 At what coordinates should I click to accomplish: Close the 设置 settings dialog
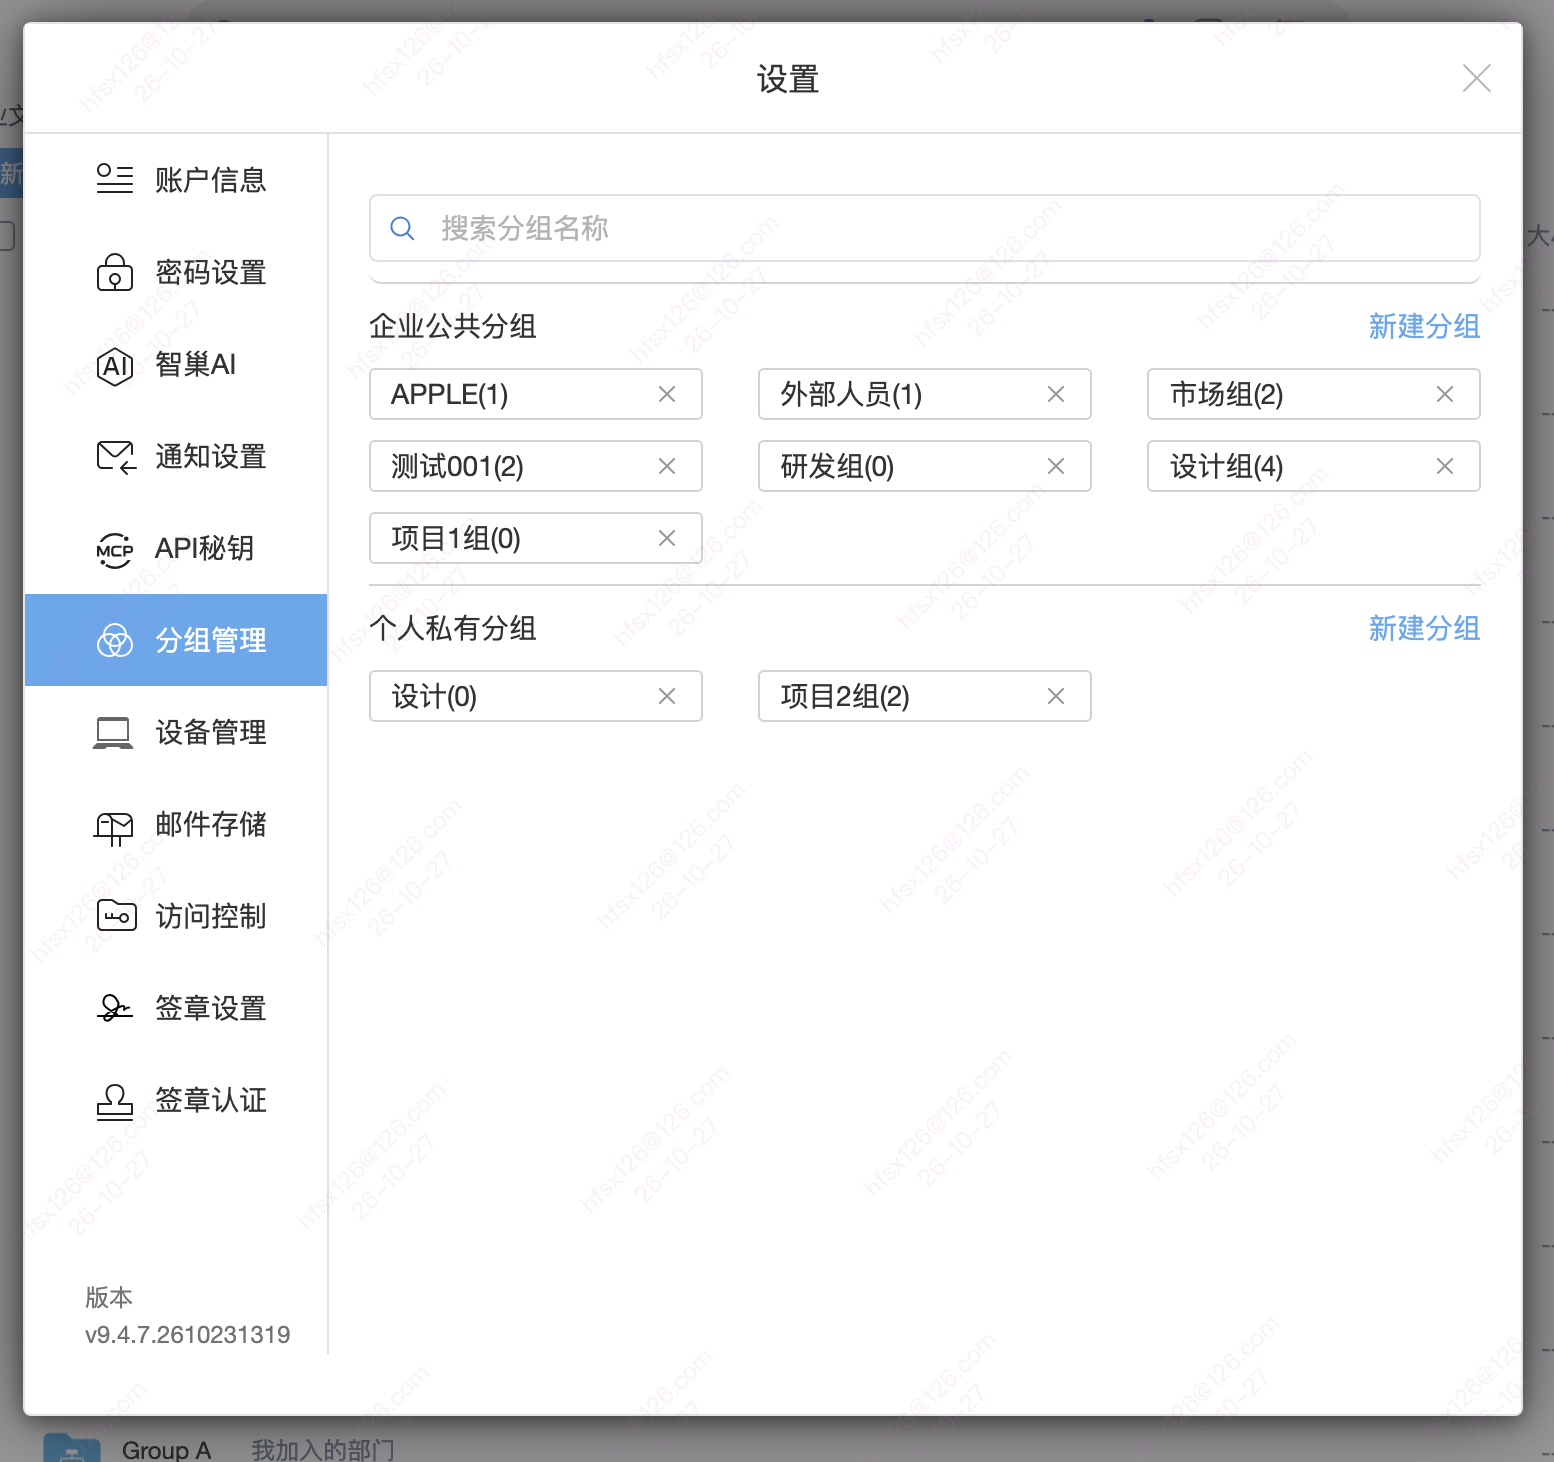[x=1477, y=78]
